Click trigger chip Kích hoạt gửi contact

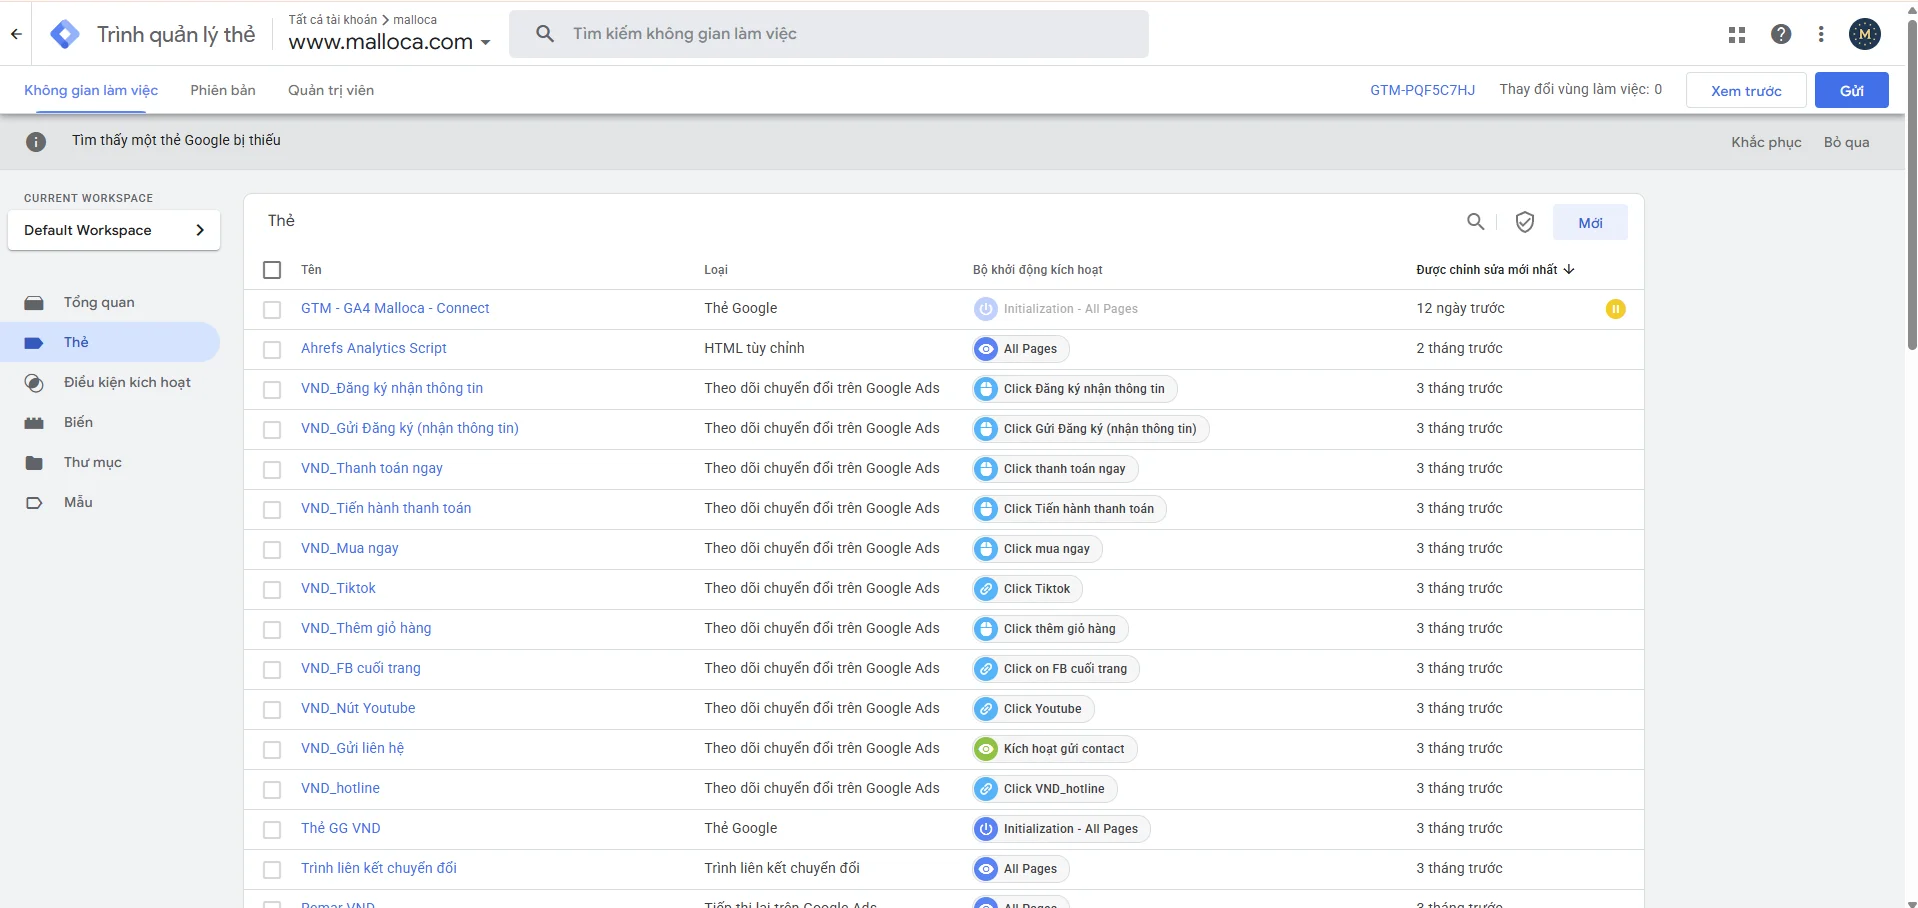point(1055,749)
